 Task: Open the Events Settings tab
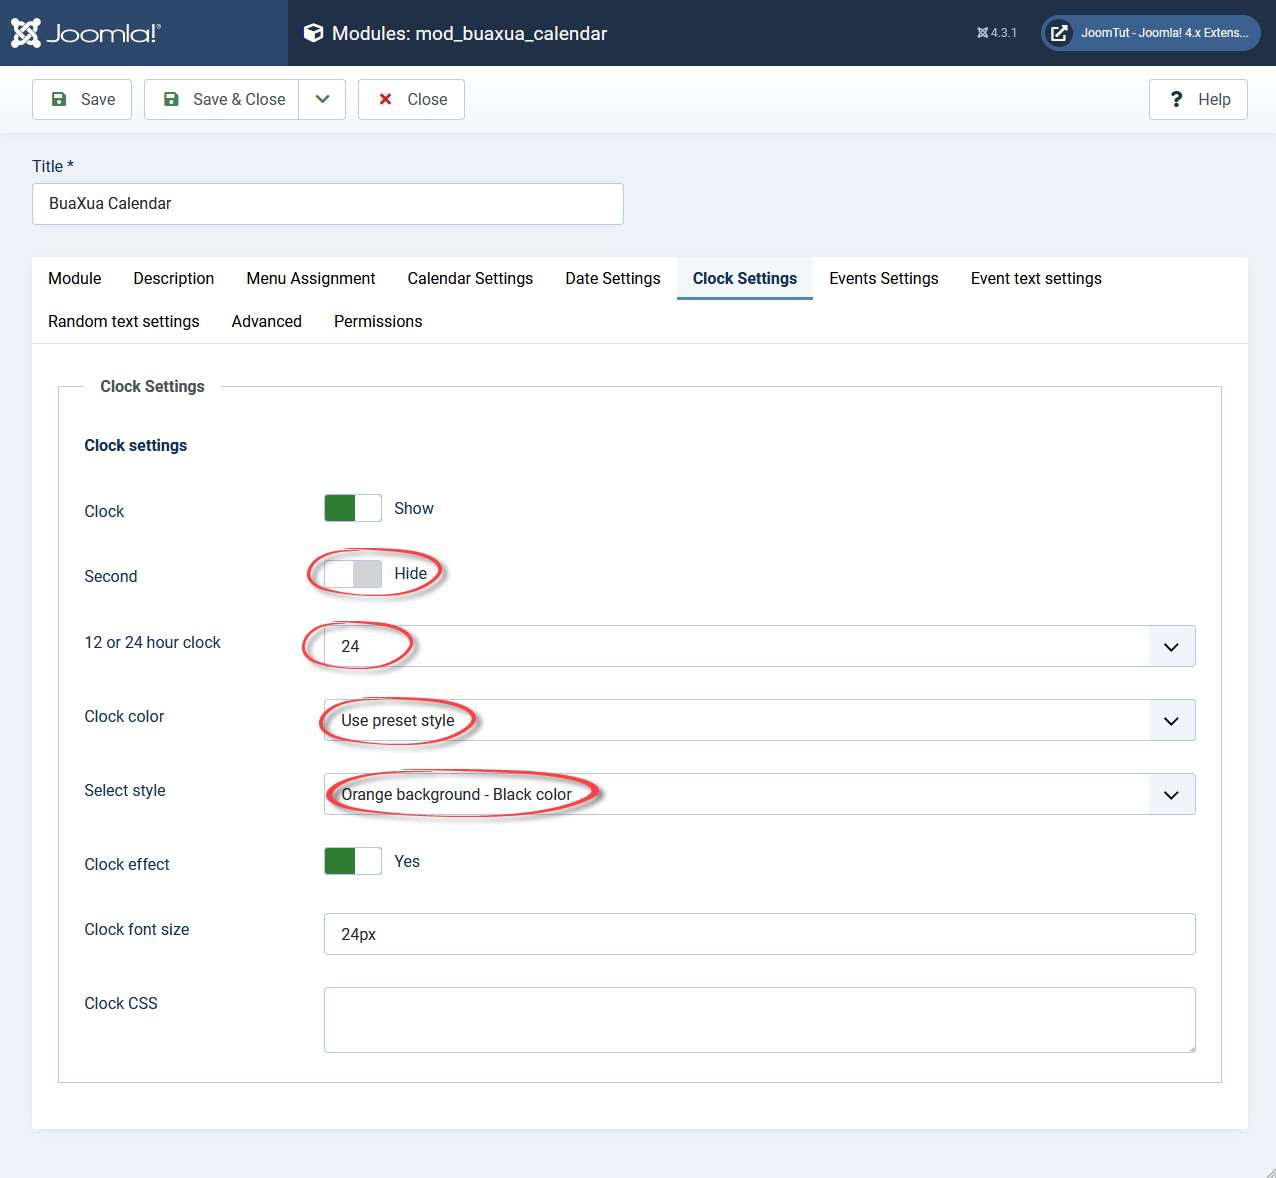[884, 278]
